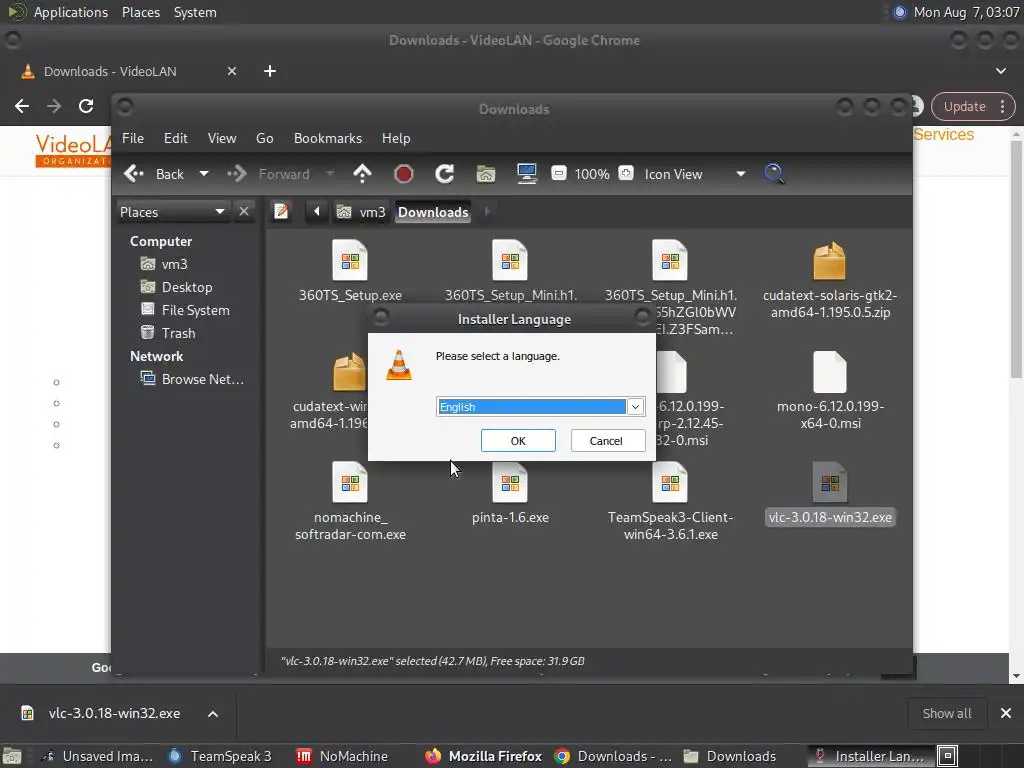This screenshot has height=768, width=1024.
Task: Open the System menu in top panel
Action: click(x=195, y=12)
